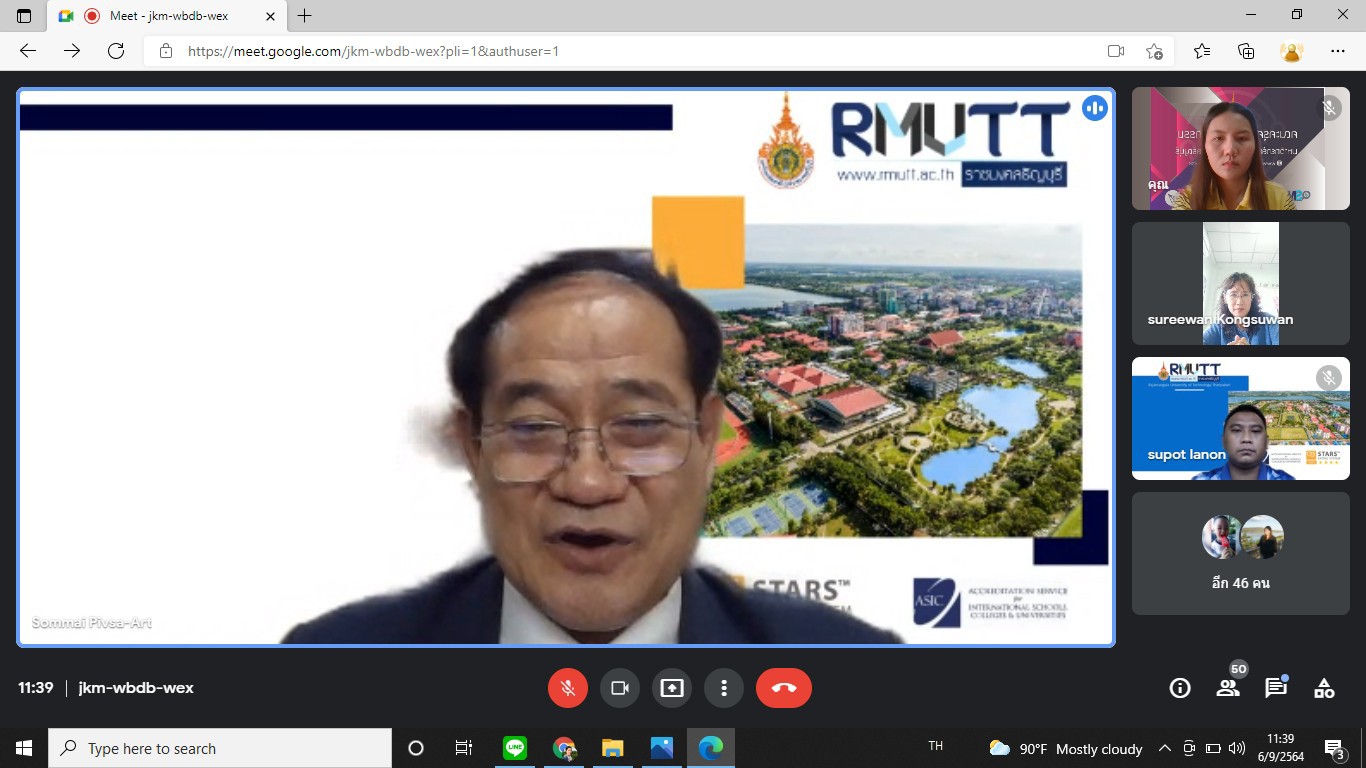Show the participants list of 50 people
This screenshot has width=1366, height=768.
tap(1228, 688)
